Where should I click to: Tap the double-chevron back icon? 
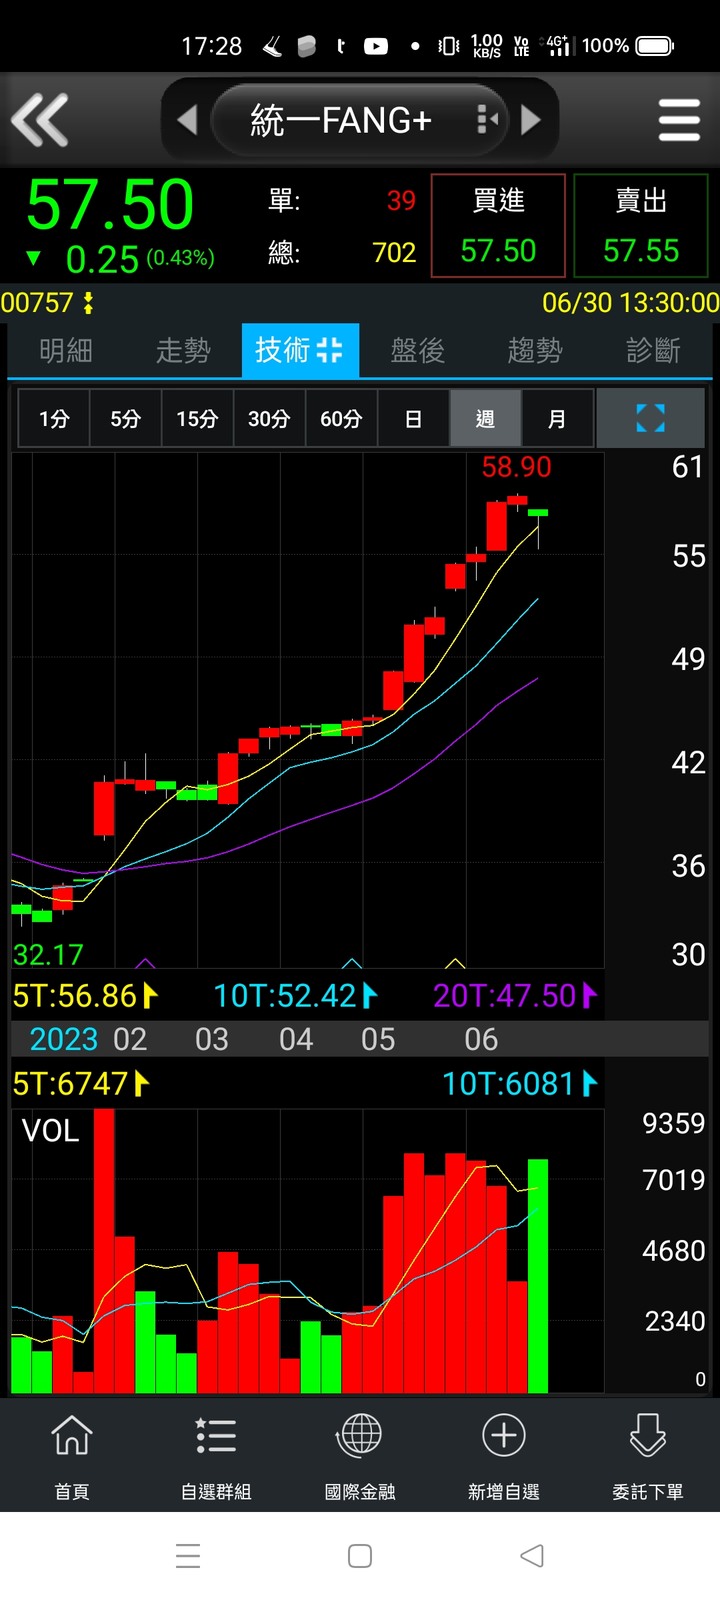(x=40, y=120)
